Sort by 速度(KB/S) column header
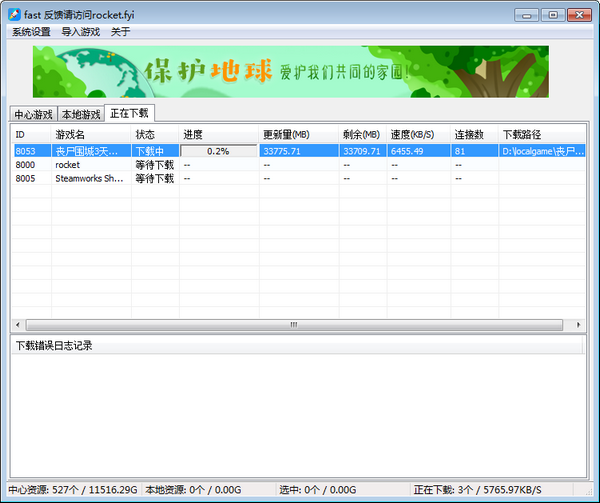Viewport: 600px width, 503px height. pyautogui.click(x=417, y=134)
